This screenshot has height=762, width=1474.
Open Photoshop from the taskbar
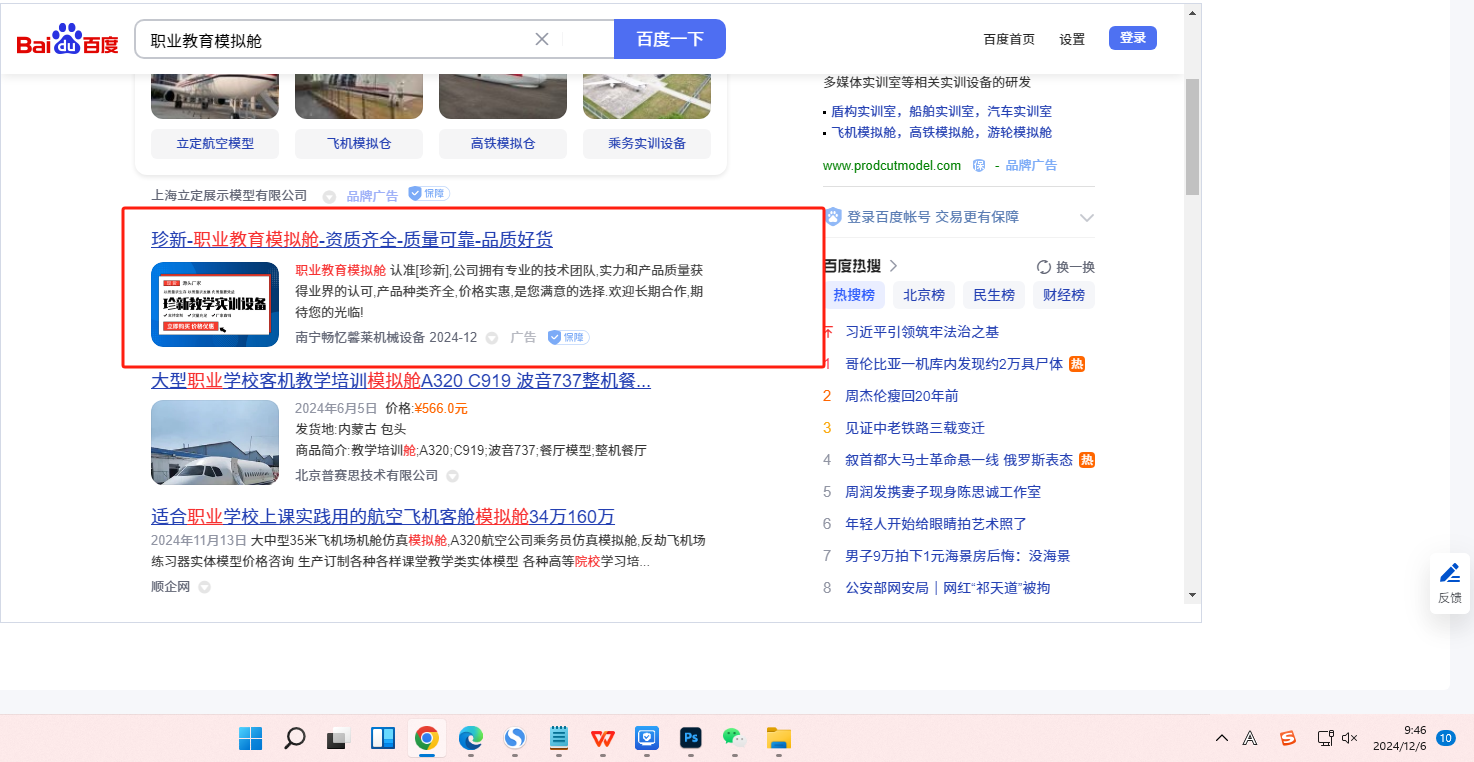(690, 738)
